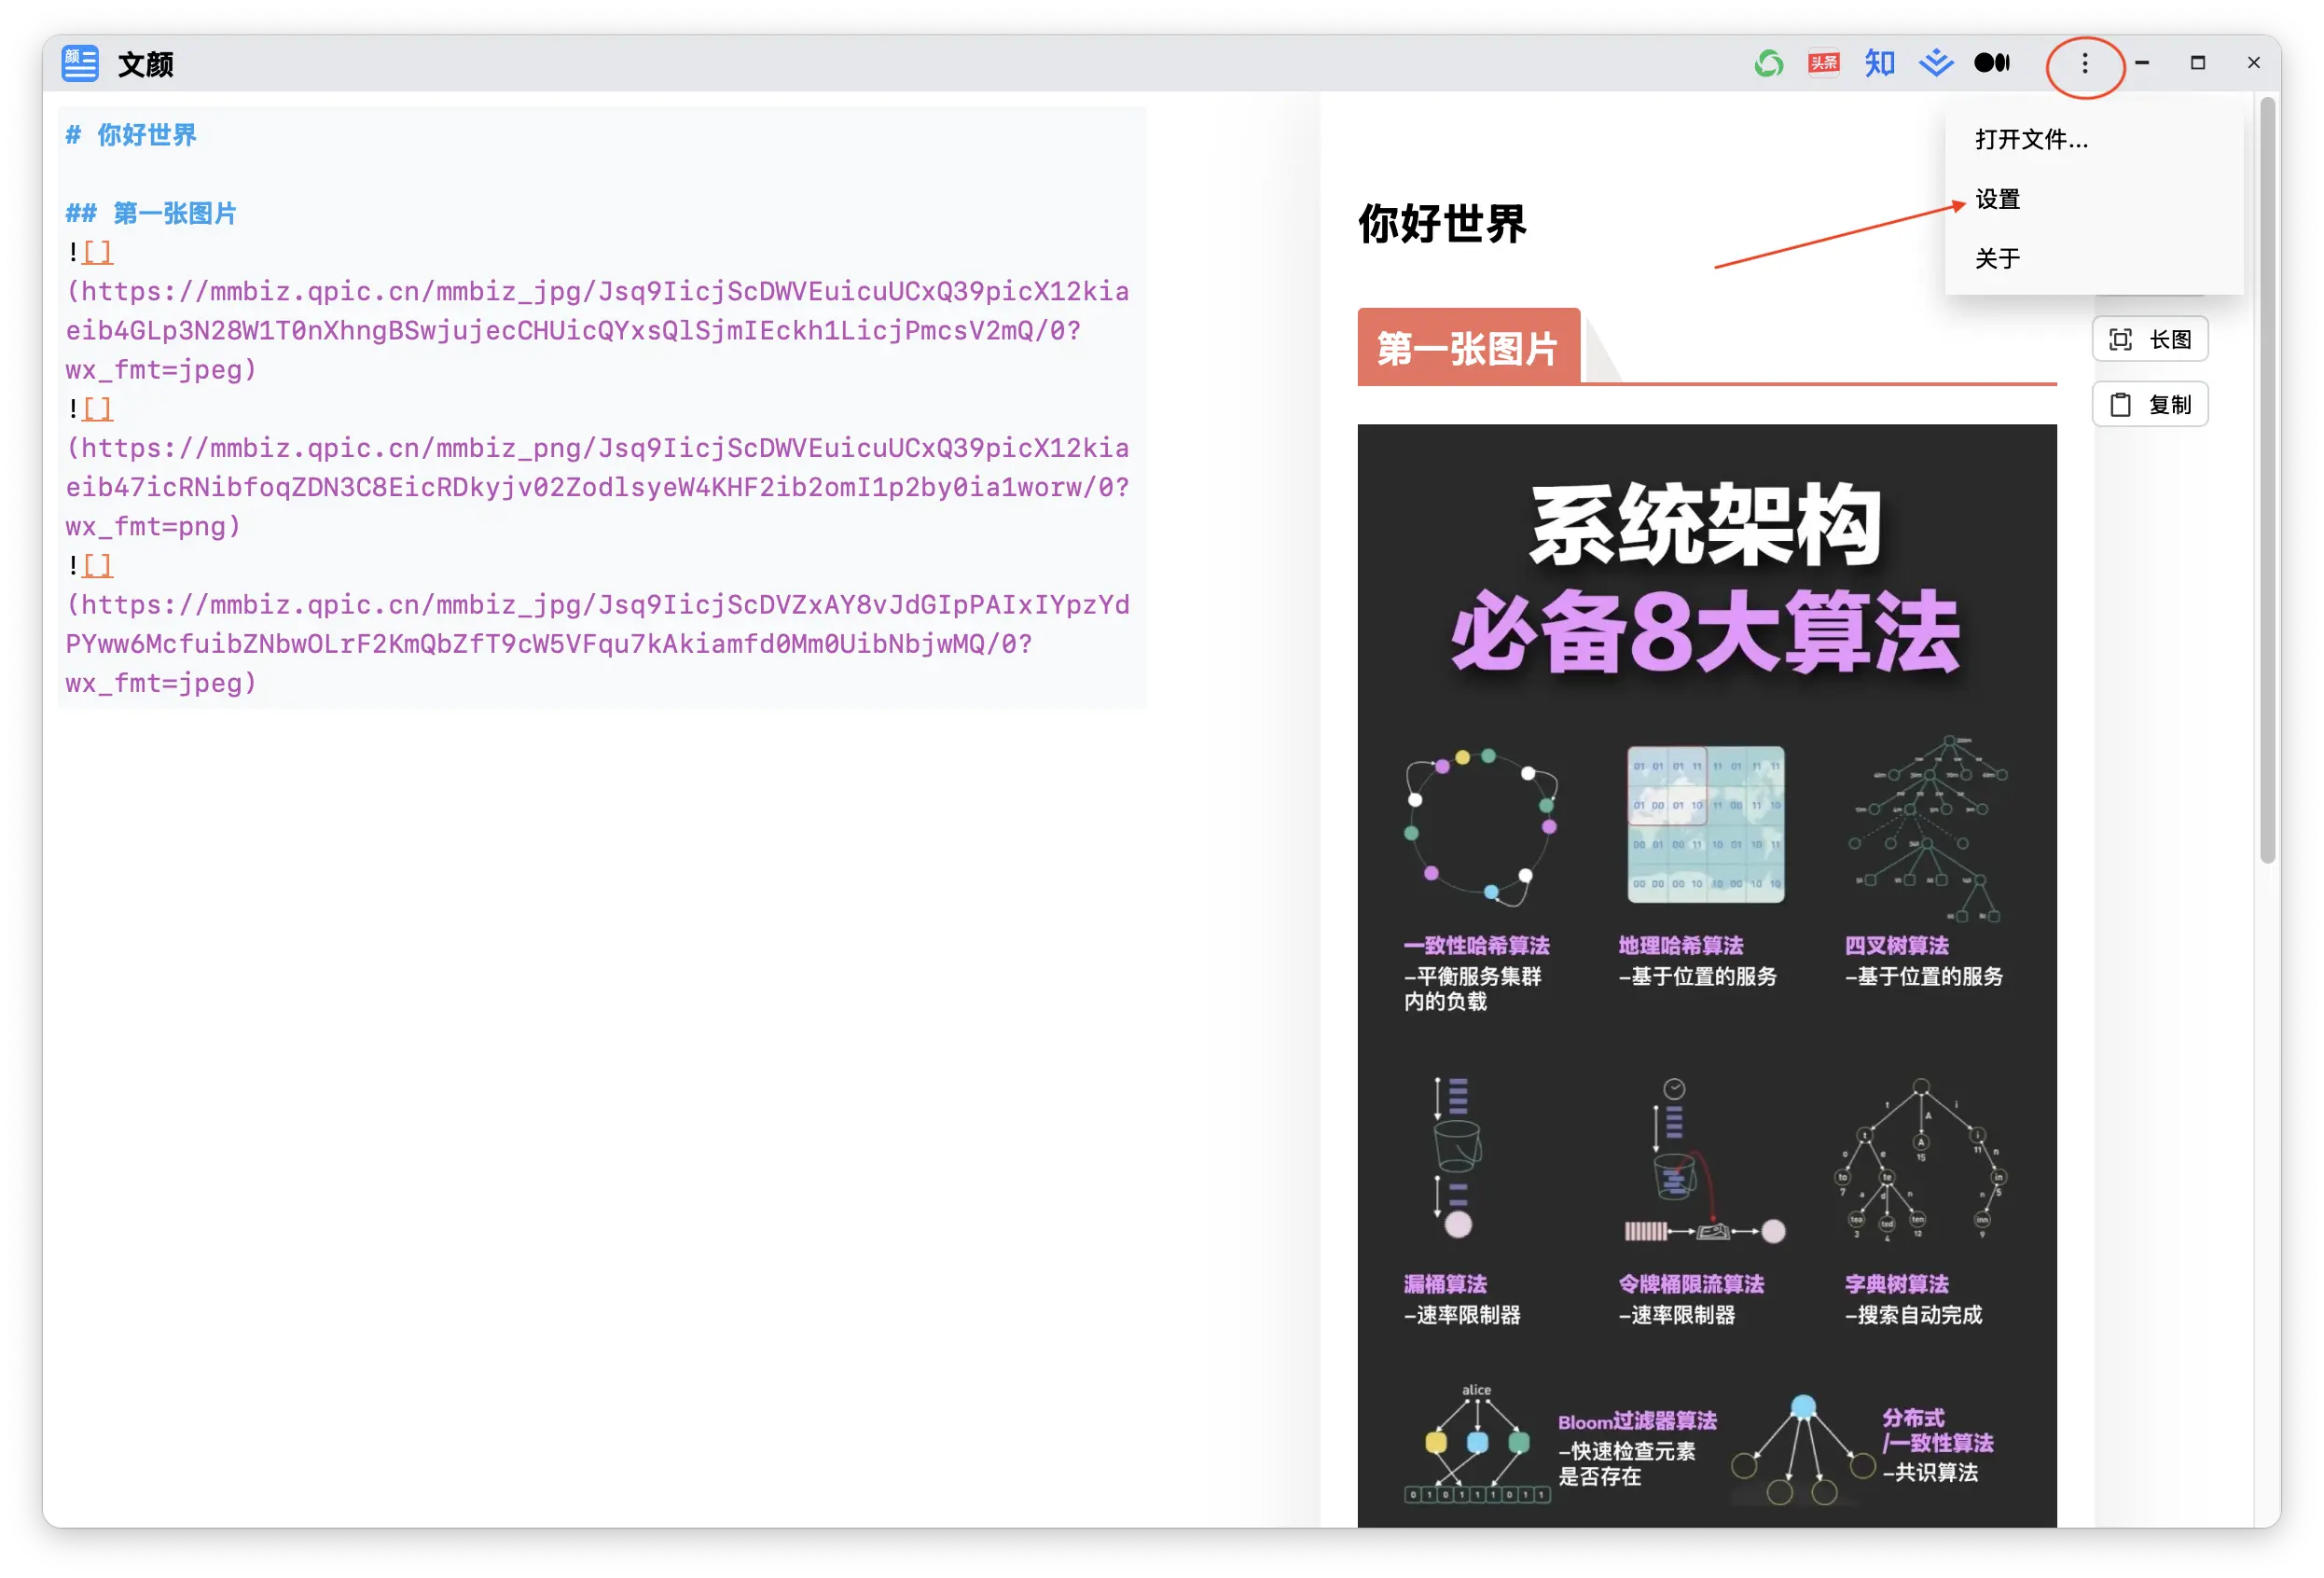The height and width of the screenshot is (1578, 2324).
Task: Click the 长图 long image button
Action: tap(2150, 340)
